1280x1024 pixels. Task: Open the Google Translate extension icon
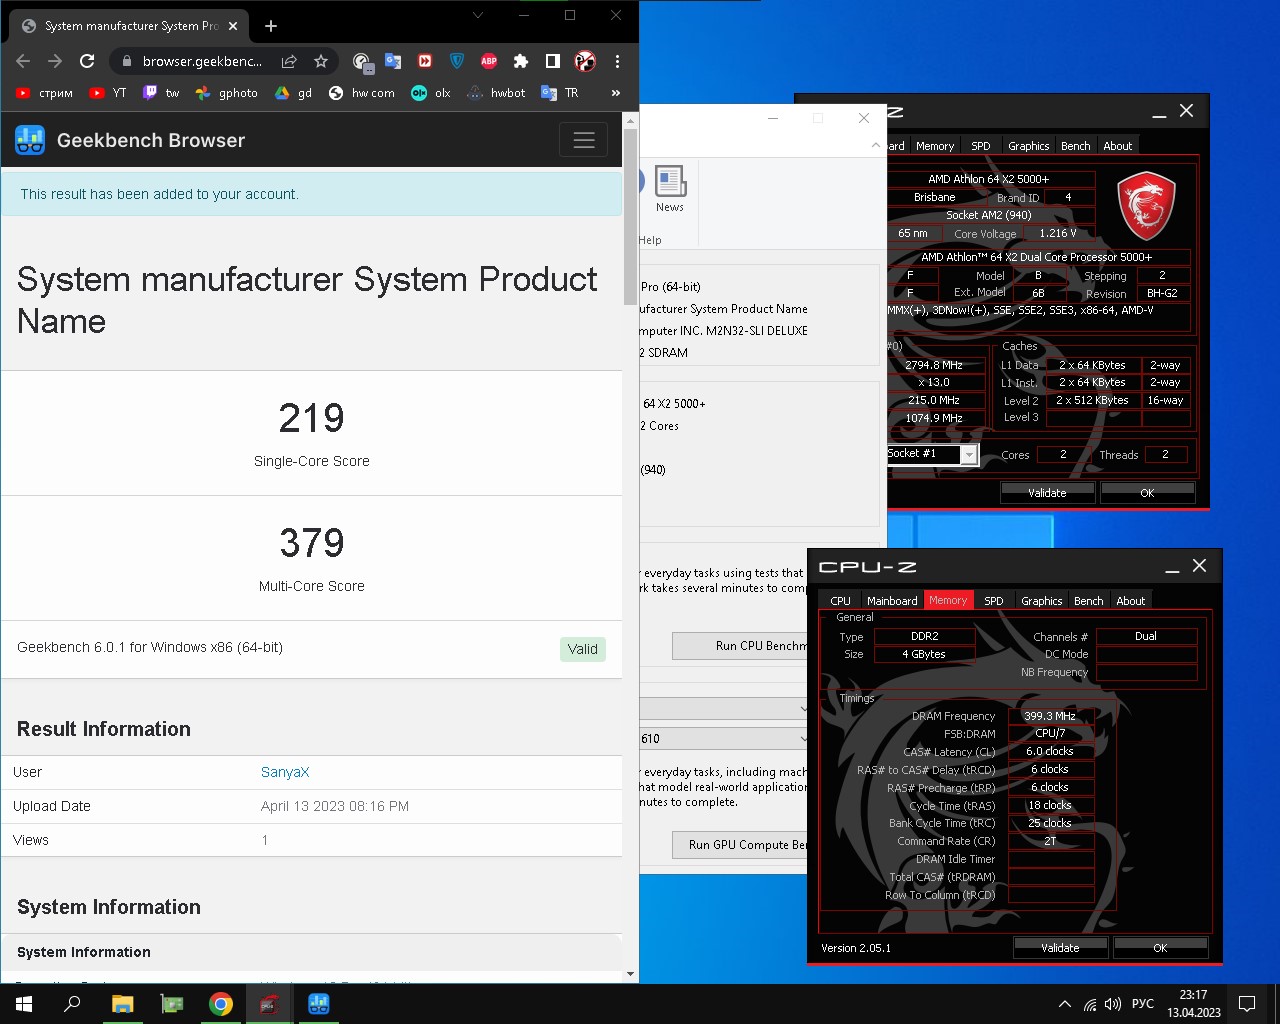(x=393, y=61)
